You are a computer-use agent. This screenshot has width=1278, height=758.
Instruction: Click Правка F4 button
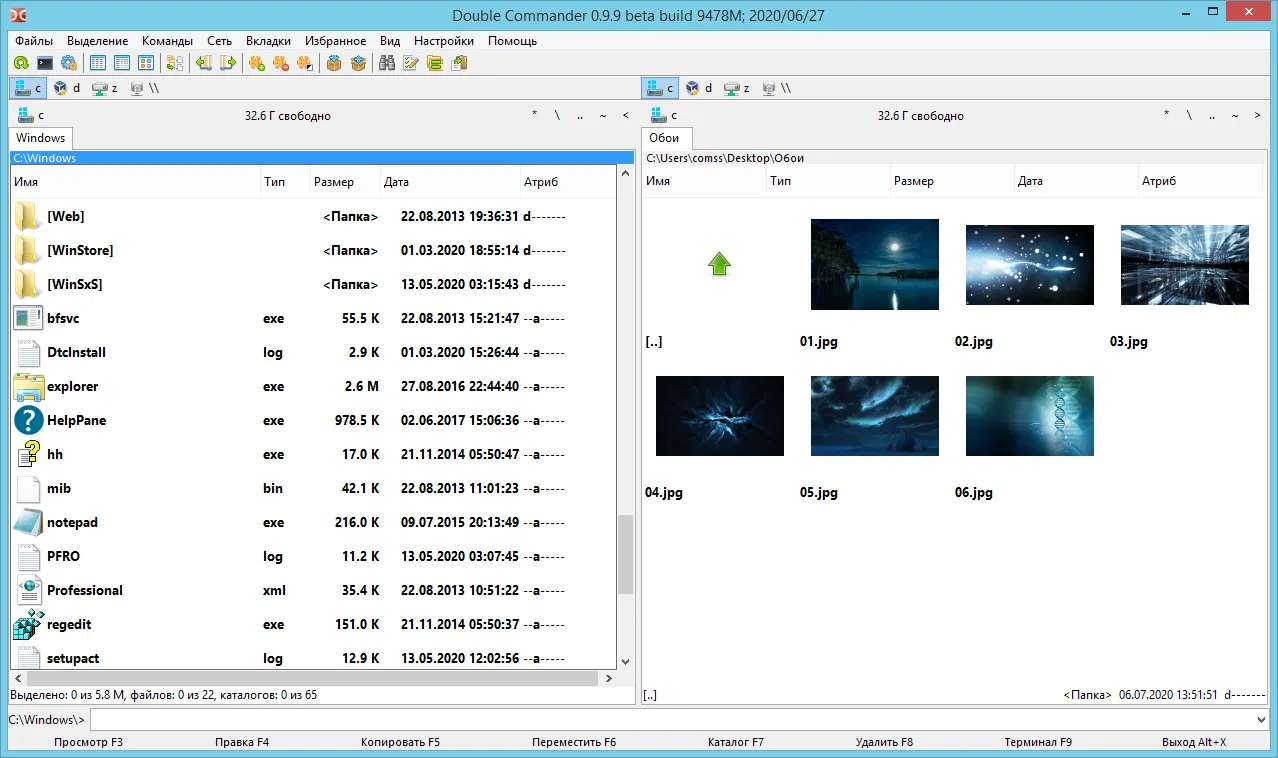242,742
